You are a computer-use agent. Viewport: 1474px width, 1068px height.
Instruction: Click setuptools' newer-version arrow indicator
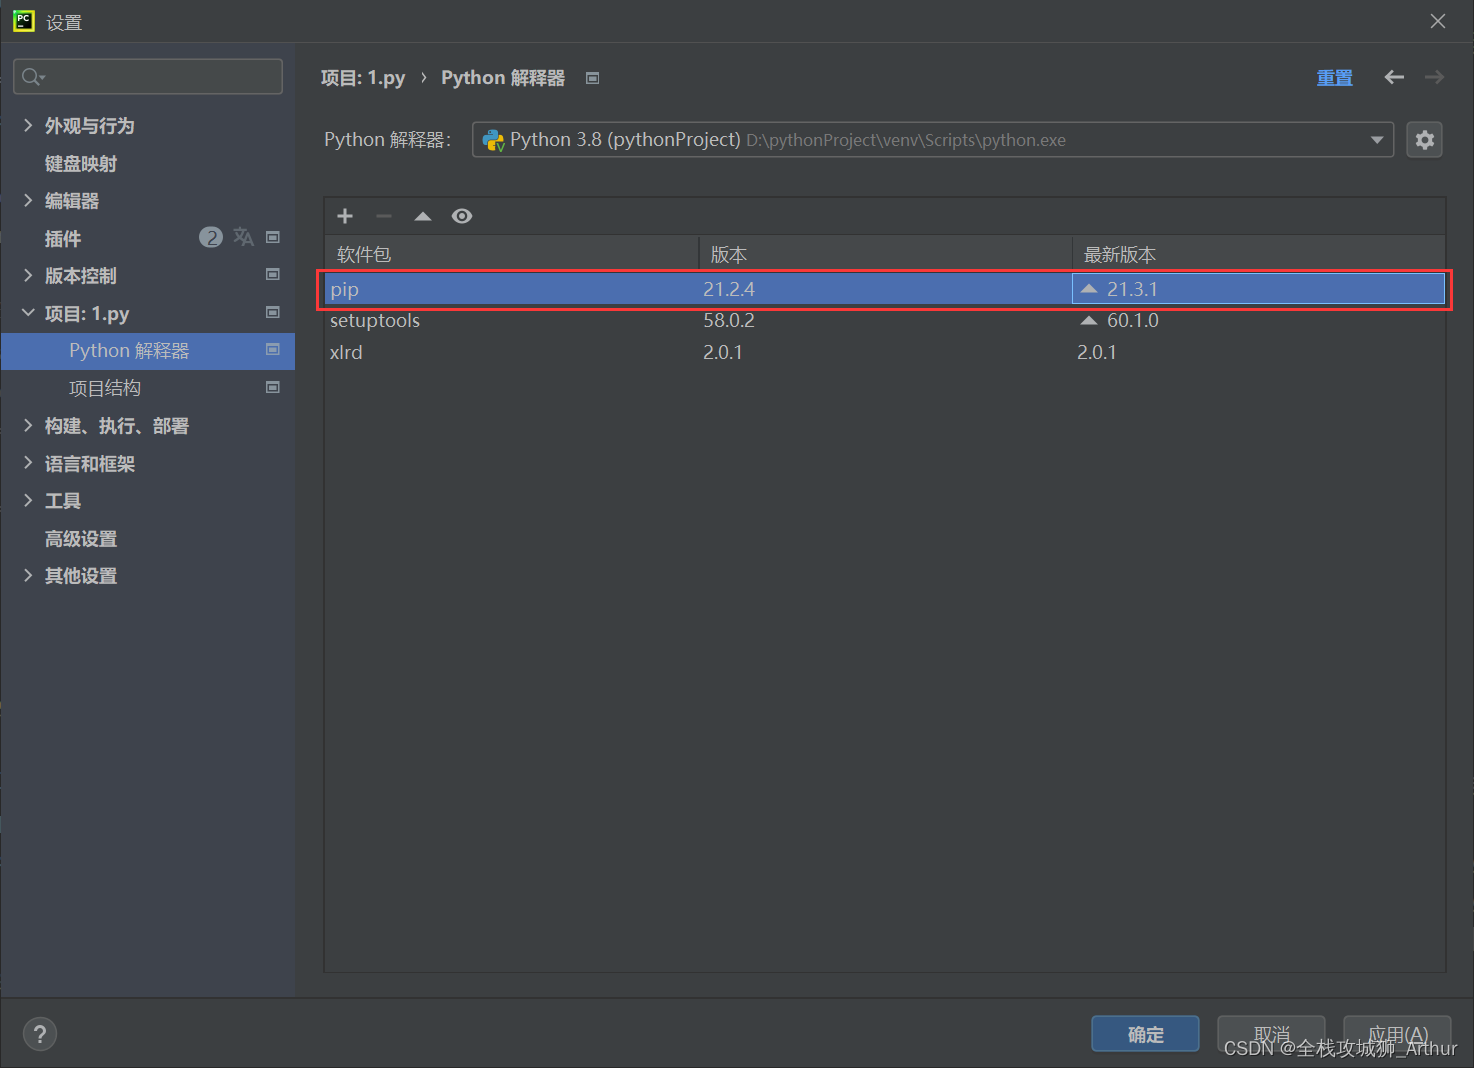(1089, 321)
